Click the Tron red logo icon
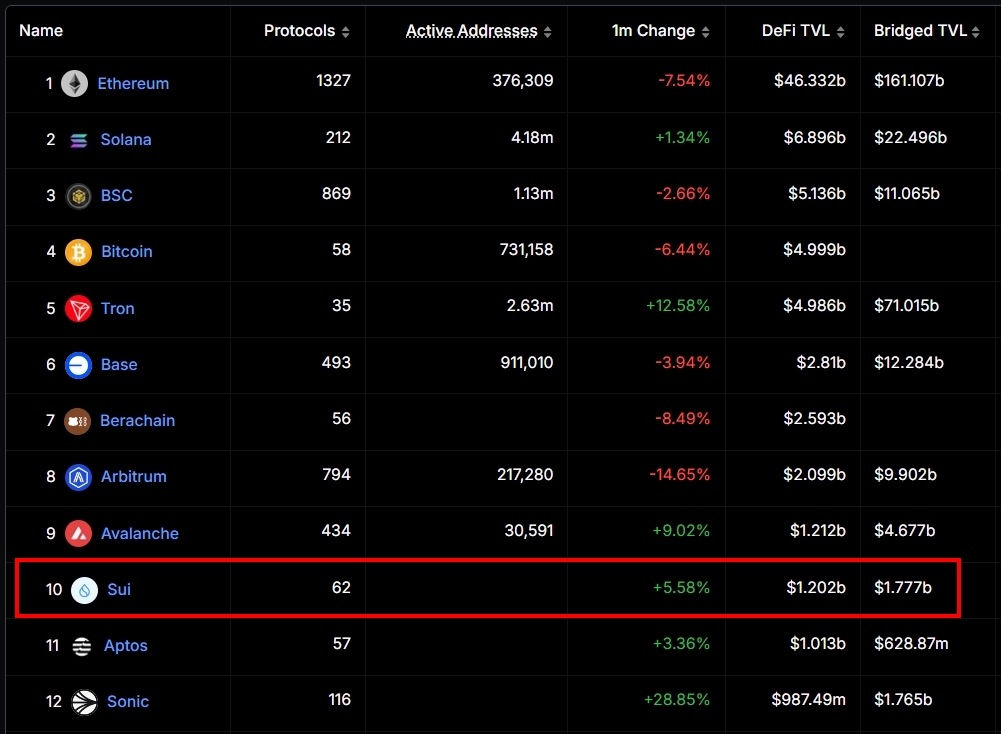This screenshot has height=734, width=1001. 79,309
